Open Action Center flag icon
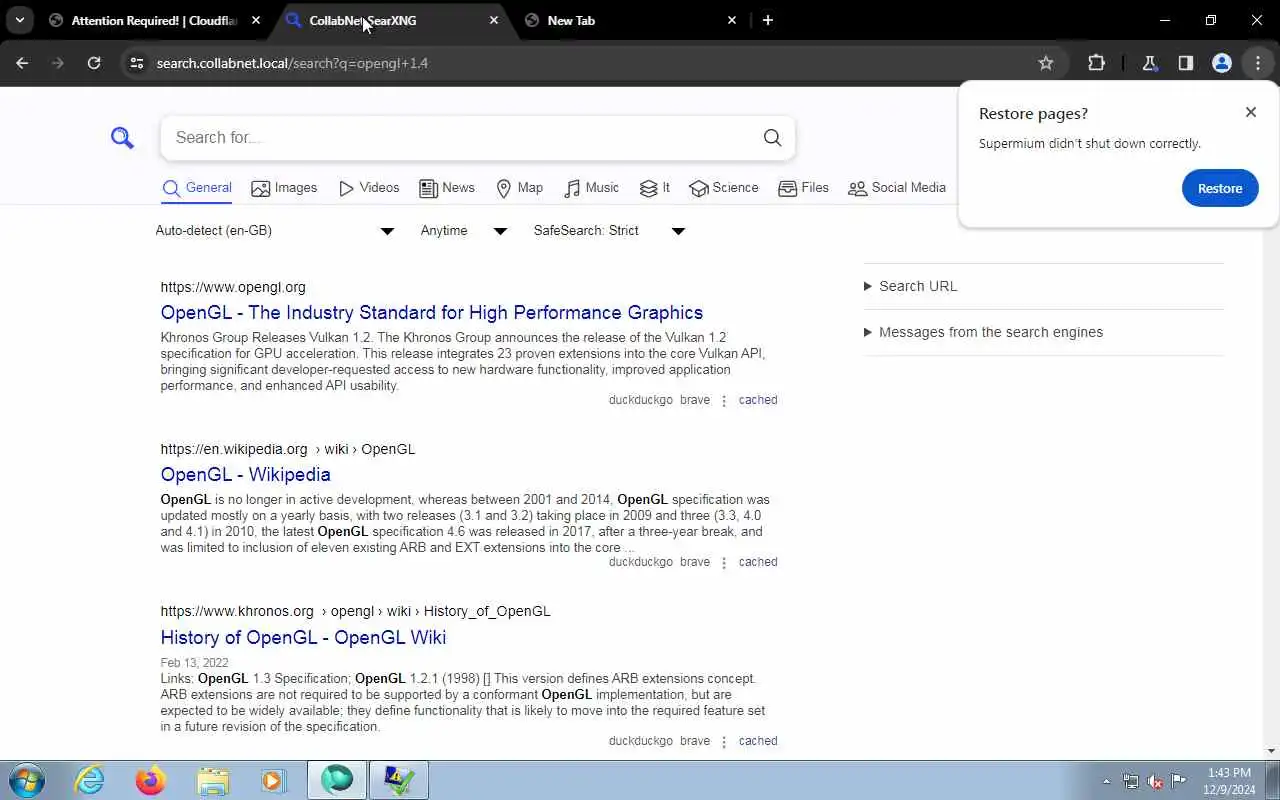Screen dimensions: 1280x800 coord(1179,781)
